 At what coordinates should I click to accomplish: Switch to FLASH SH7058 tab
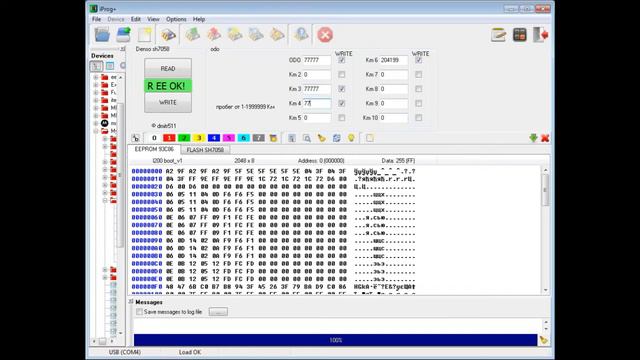tap(205, 150)
